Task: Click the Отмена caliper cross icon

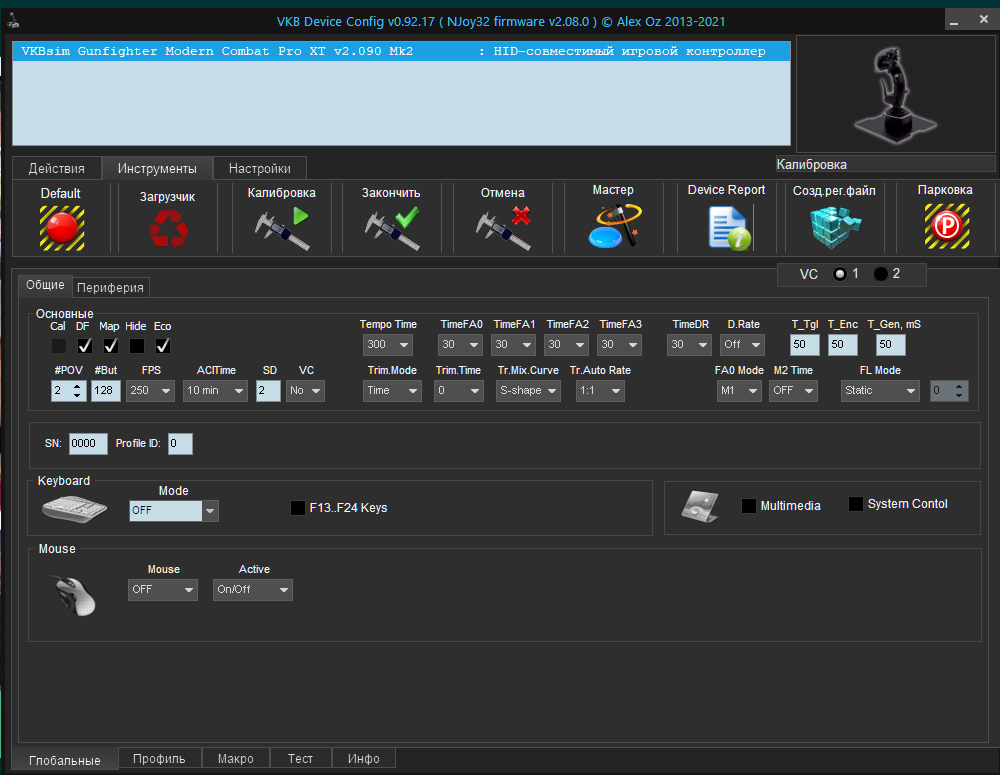Action: click(x=503, y=228)
